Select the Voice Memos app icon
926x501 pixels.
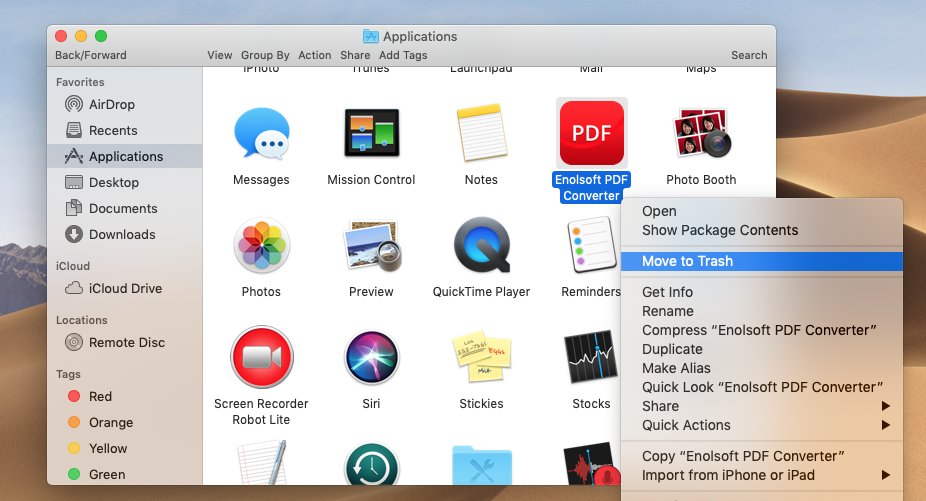[x=592, y=464]
